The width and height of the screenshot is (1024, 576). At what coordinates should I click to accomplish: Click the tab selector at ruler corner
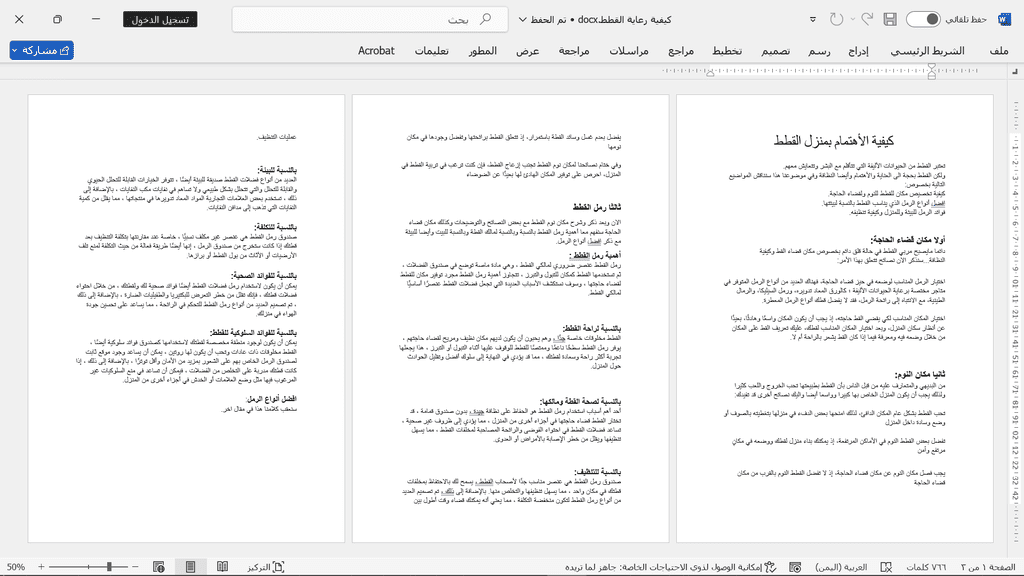1014,71
